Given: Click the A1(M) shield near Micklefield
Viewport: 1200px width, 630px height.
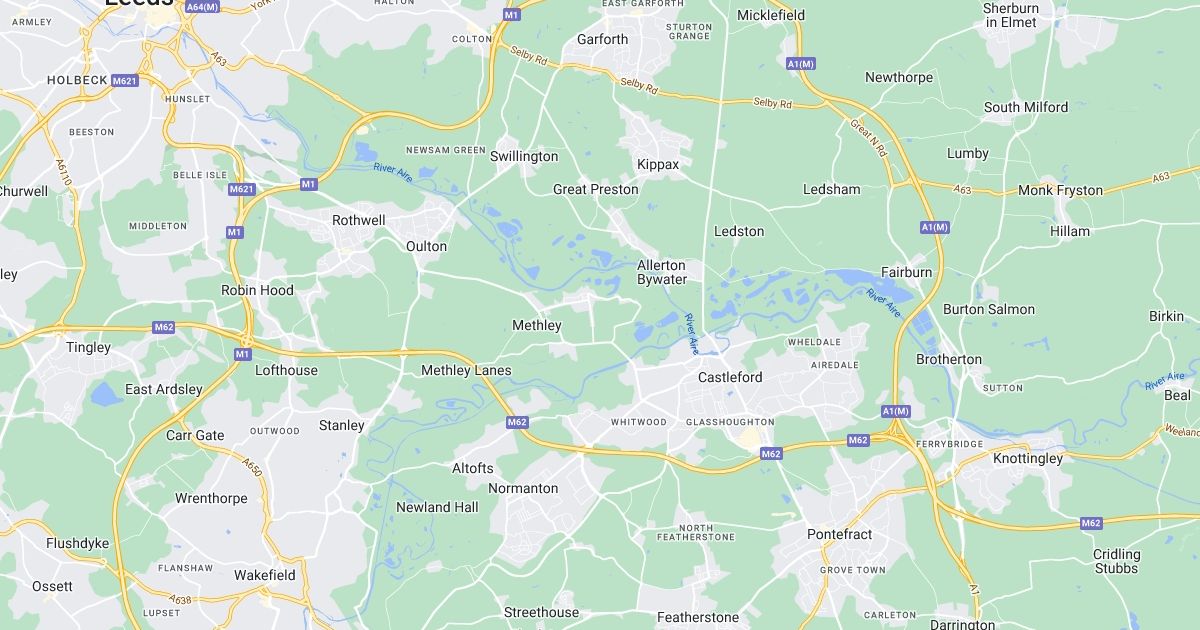Looking at the screenshot, I should click(802, 64).
